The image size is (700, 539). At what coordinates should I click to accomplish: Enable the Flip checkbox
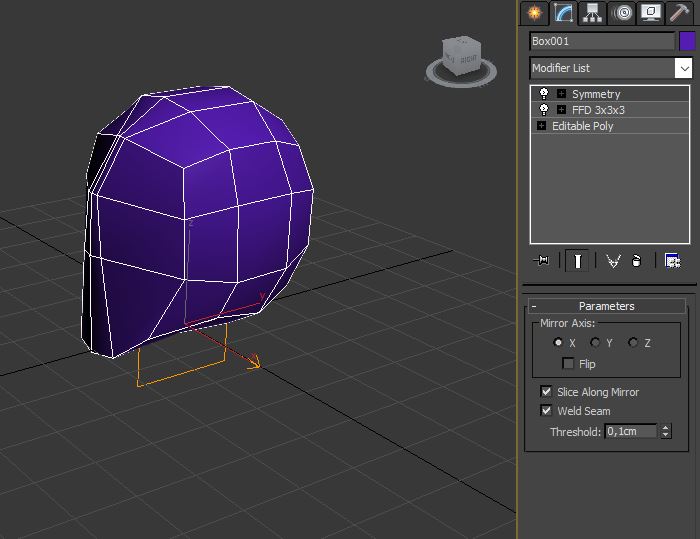pyautogui.click(x=568, y=364)
